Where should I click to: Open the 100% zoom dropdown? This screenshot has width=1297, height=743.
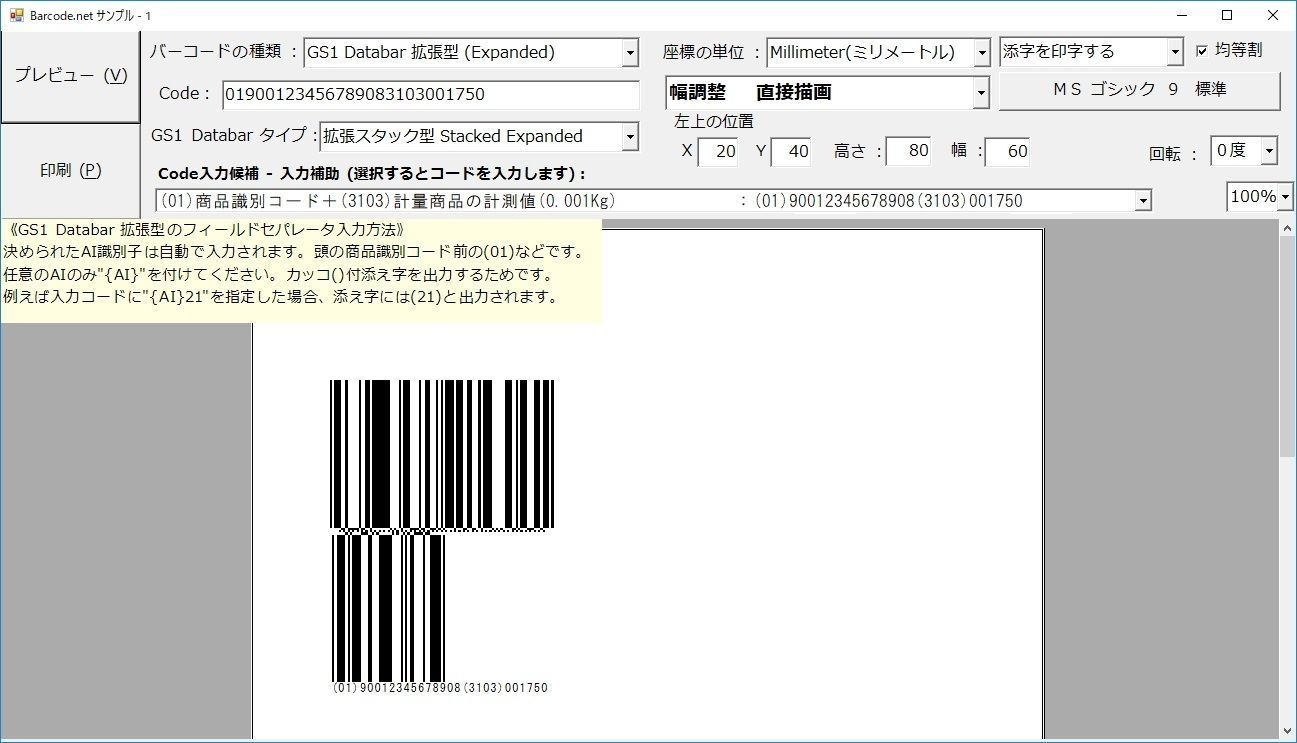[1283, 196]
